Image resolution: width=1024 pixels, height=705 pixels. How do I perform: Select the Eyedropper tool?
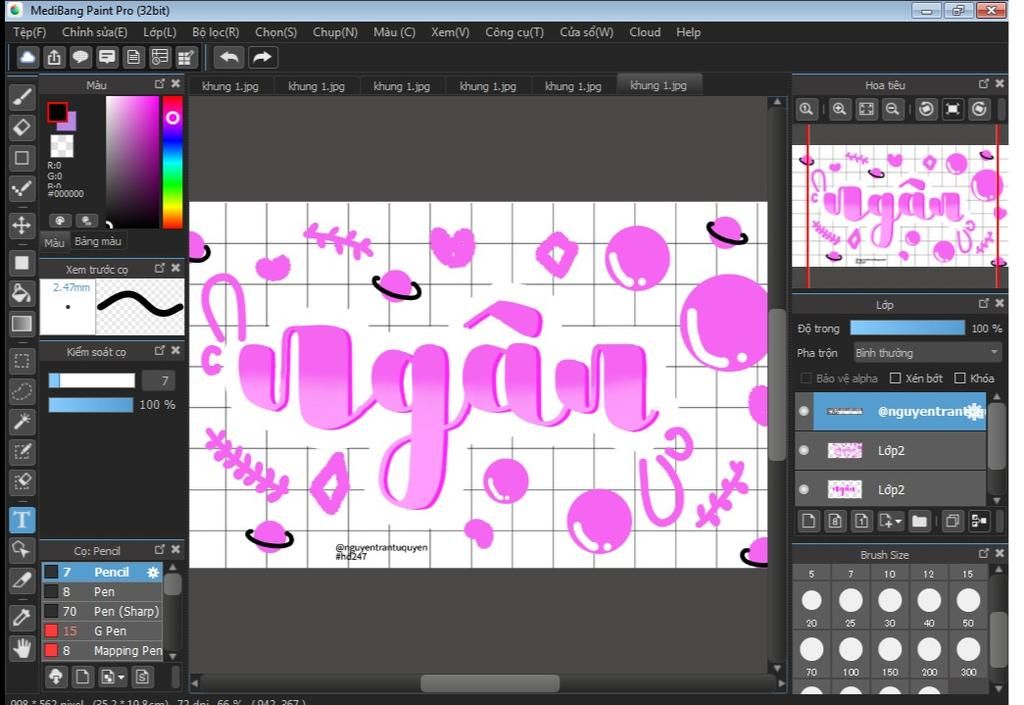(x=22, y=616)
